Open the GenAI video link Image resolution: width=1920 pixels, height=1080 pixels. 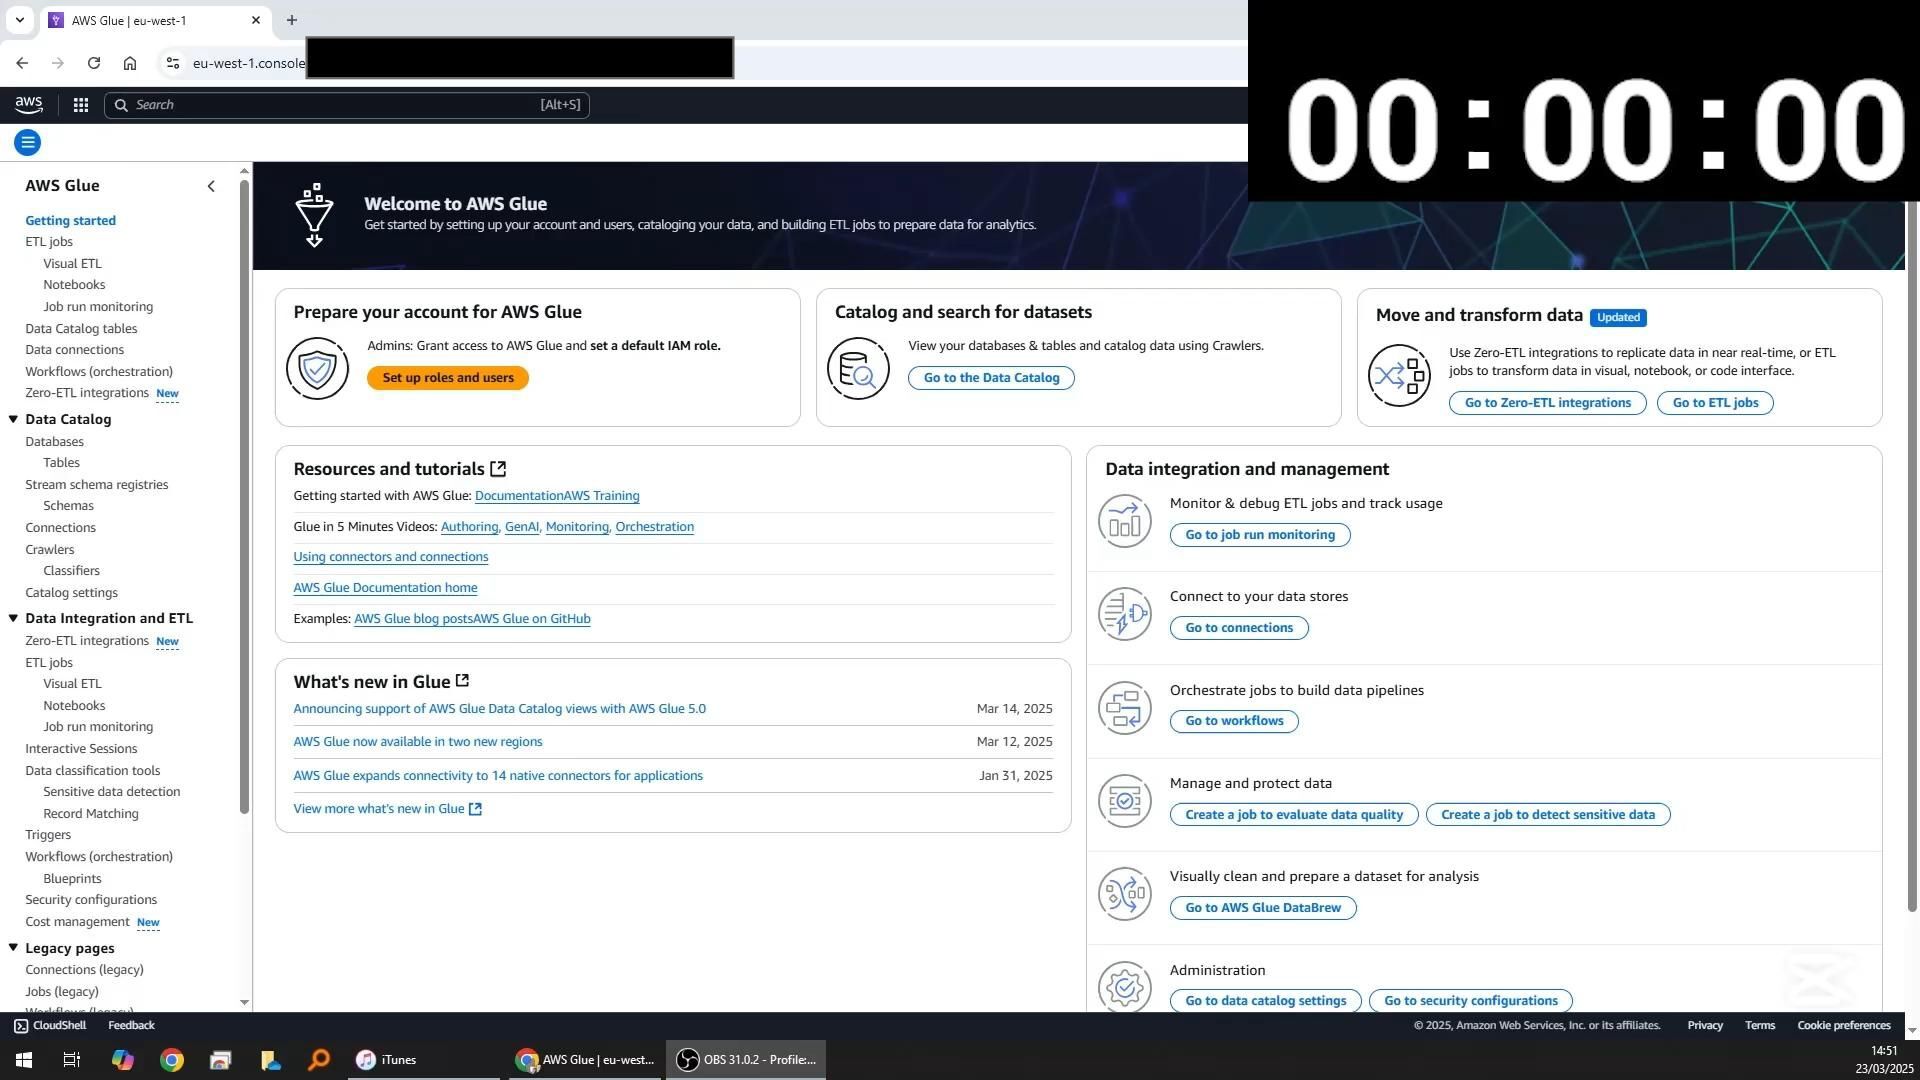coord(522,527)
